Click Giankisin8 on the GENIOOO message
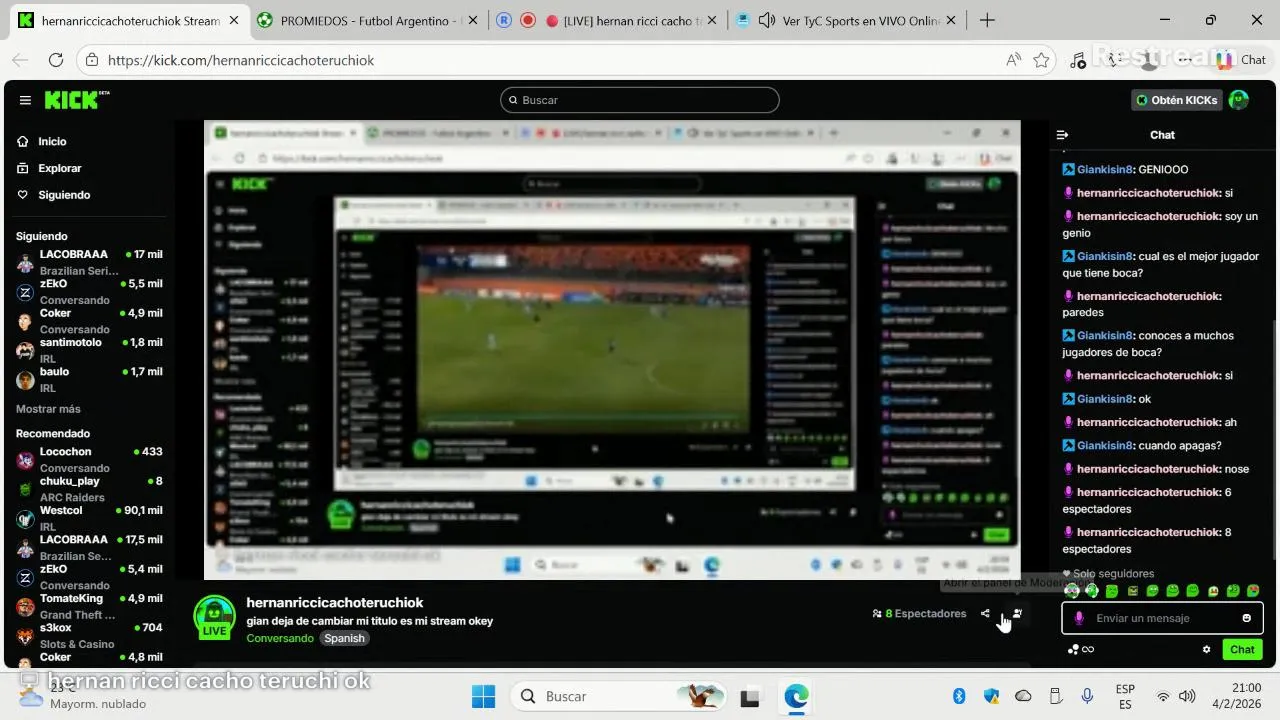The image size is (1280, 720). pyautogui.click(x=1105, y=170)
